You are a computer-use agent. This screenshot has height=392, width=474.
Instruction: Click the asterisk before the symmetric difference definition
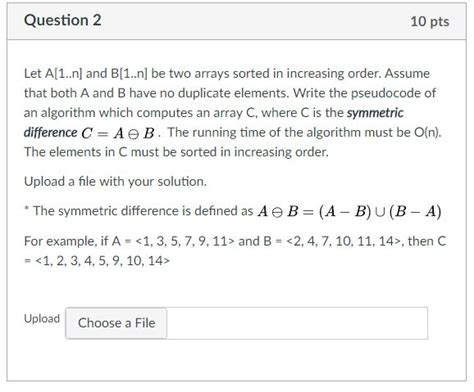click(26, 208)
